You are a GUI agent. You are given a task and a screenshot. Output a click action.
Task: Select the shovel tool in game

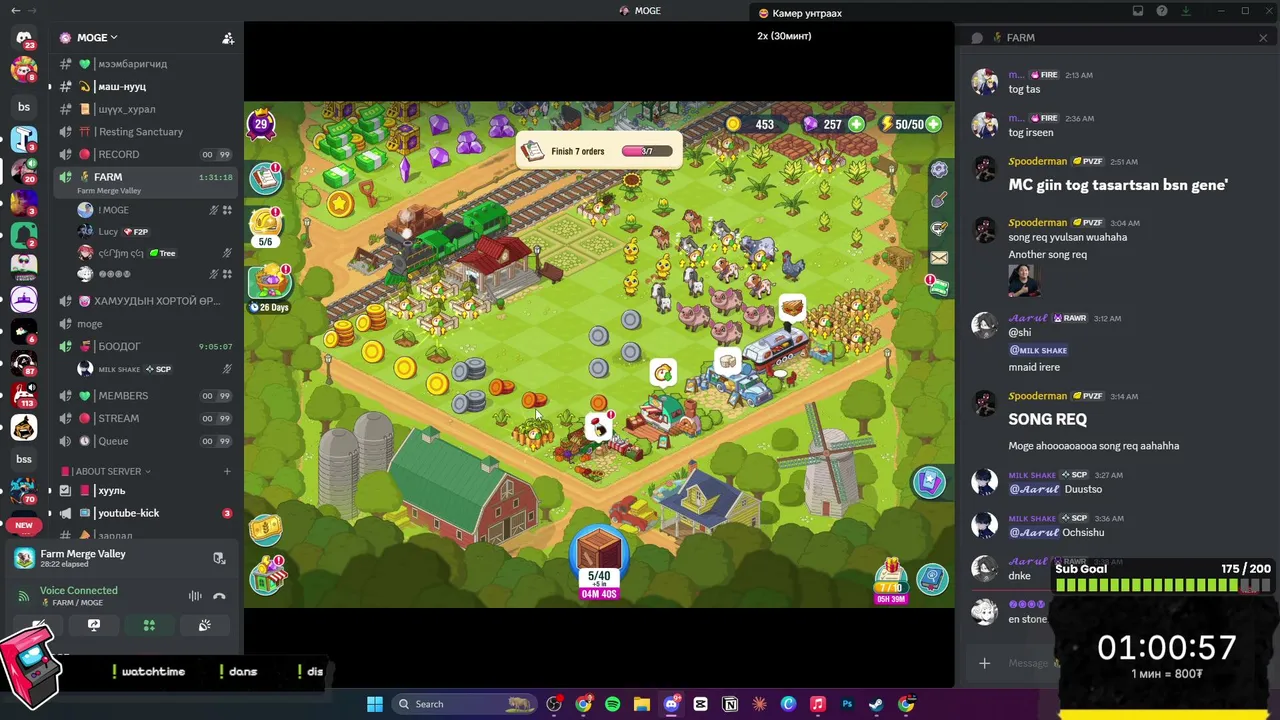coord(939,200)
